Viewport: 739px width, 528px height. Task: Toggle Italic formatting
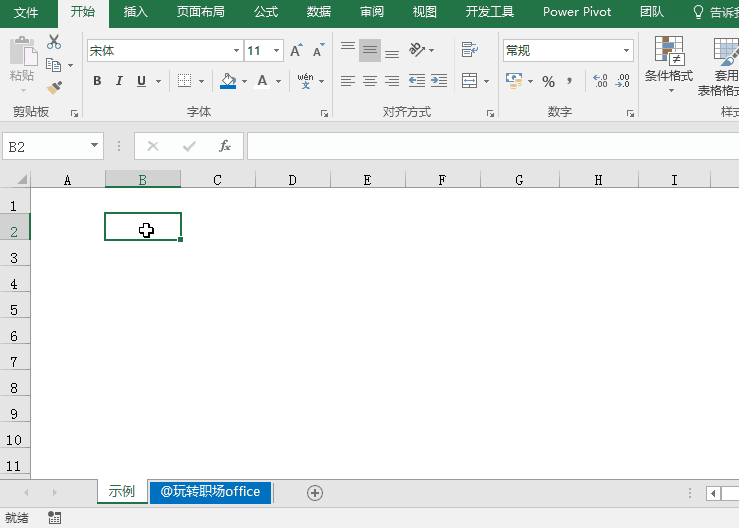pos(119,81)
